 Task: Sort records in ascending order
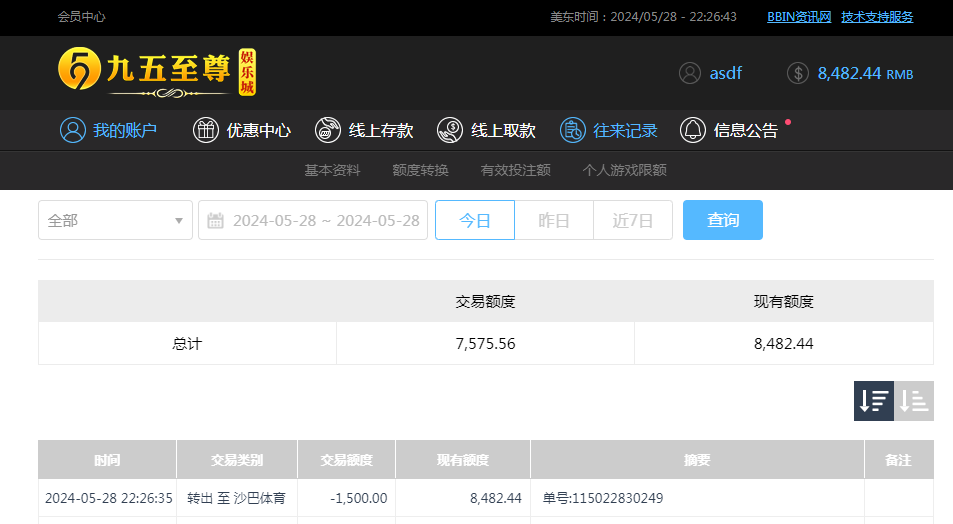[x=914, y=401]
